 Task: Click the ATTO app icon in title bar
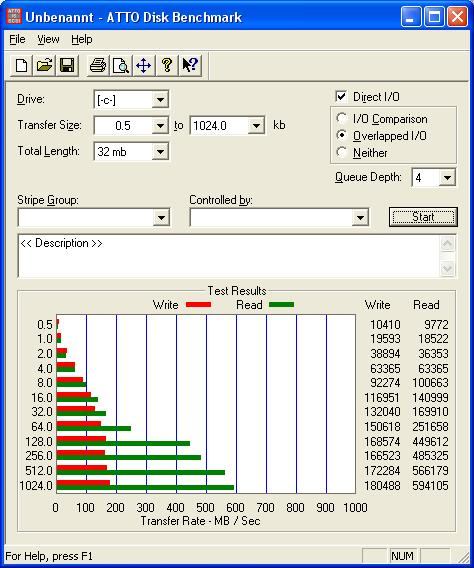coord(14,16)
